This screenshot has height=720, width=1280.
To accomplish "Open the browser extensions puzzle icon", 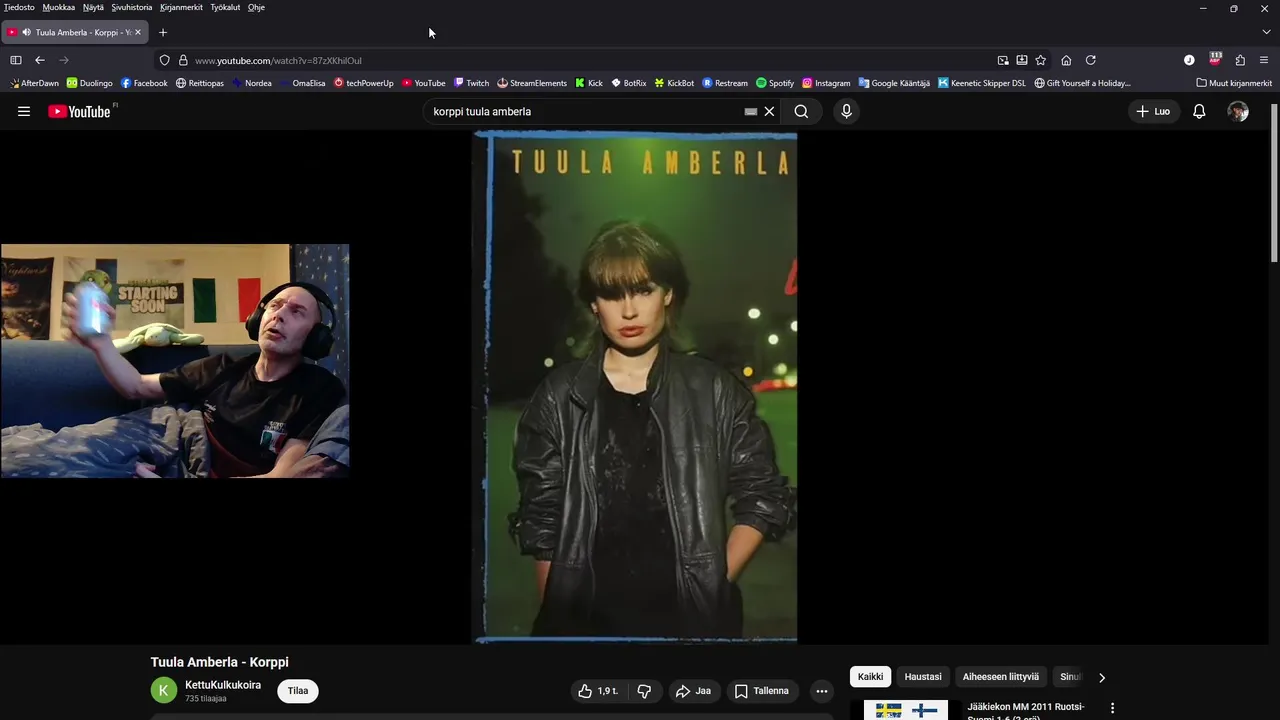I will pos(1240,60).
